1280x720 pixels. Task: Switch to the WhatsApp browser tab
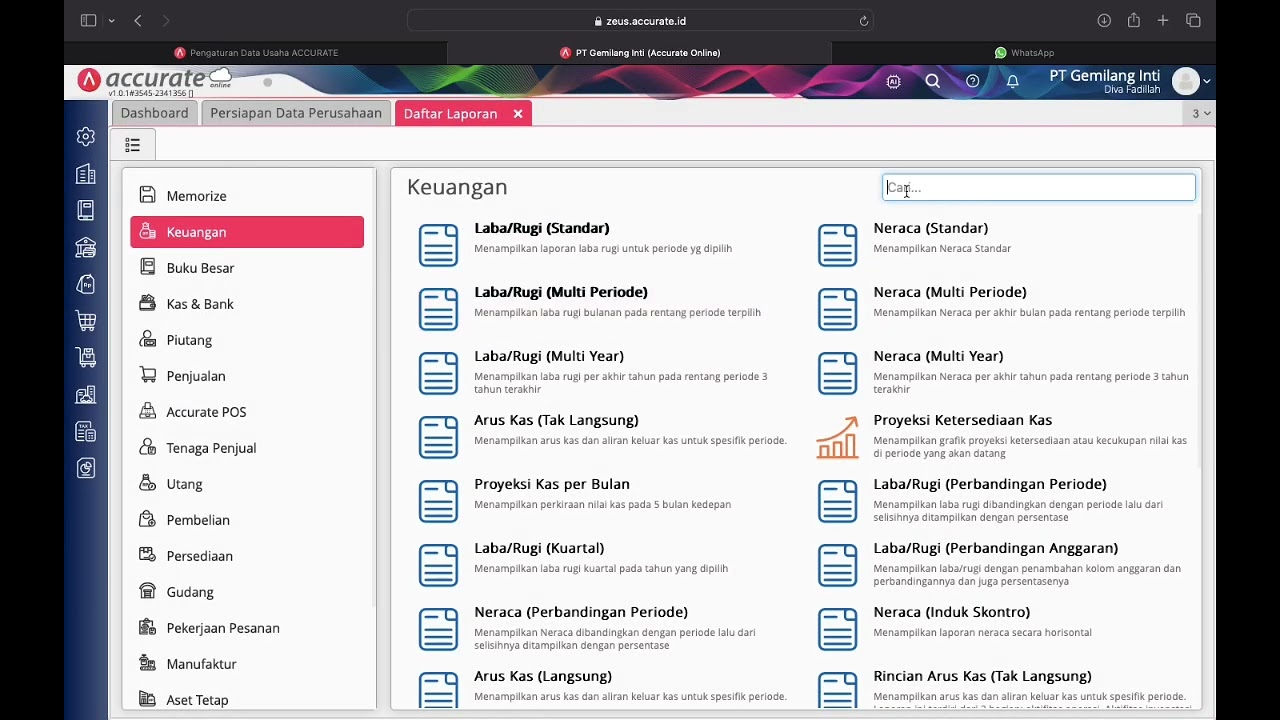[1024, 53]
